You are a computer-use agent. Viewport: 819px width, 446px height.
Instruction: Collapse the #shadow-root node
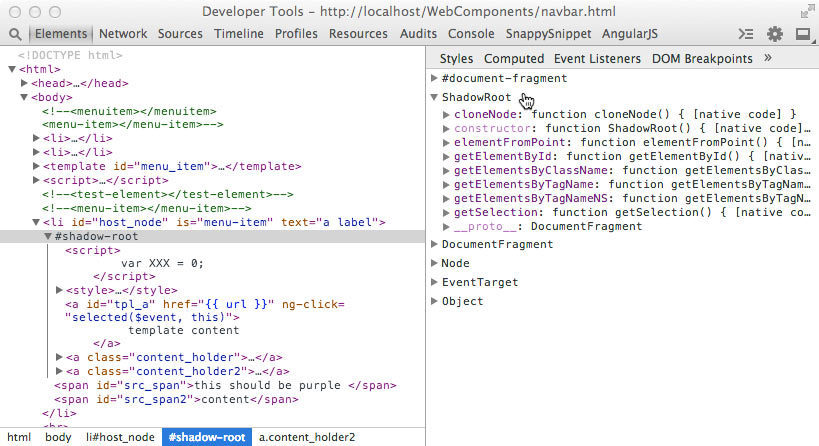point(47,237)
